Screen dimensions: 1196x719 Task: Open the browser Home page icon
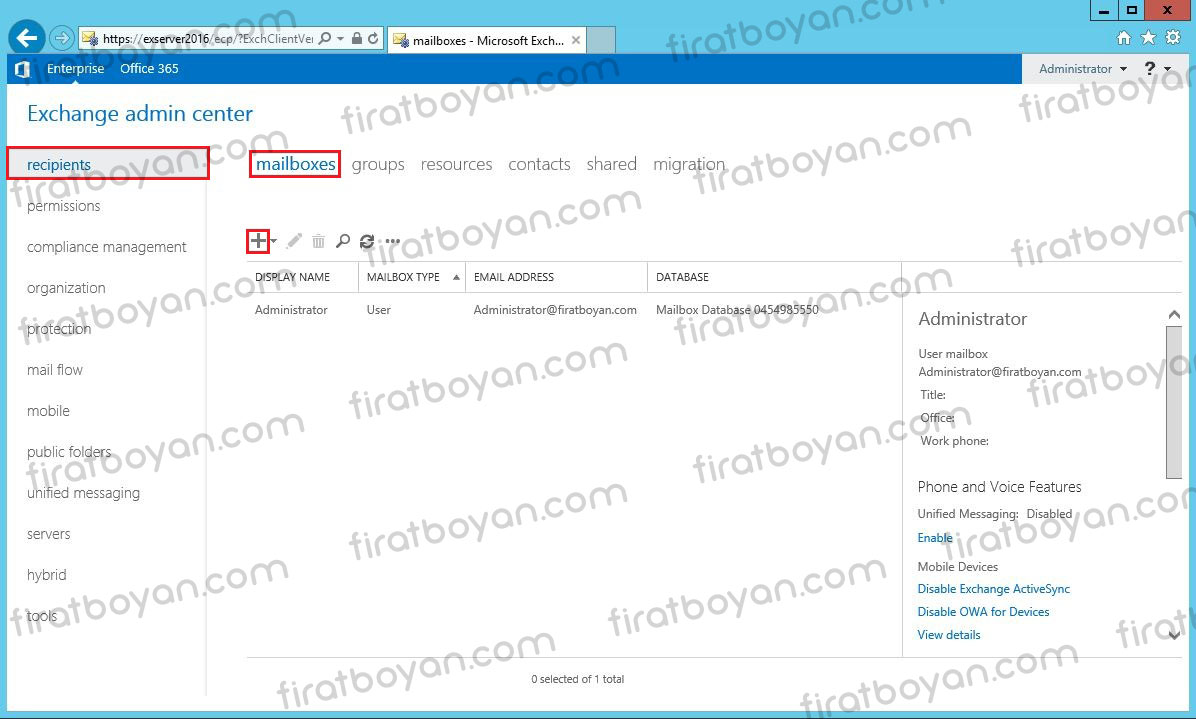(x=1124, y=37)
